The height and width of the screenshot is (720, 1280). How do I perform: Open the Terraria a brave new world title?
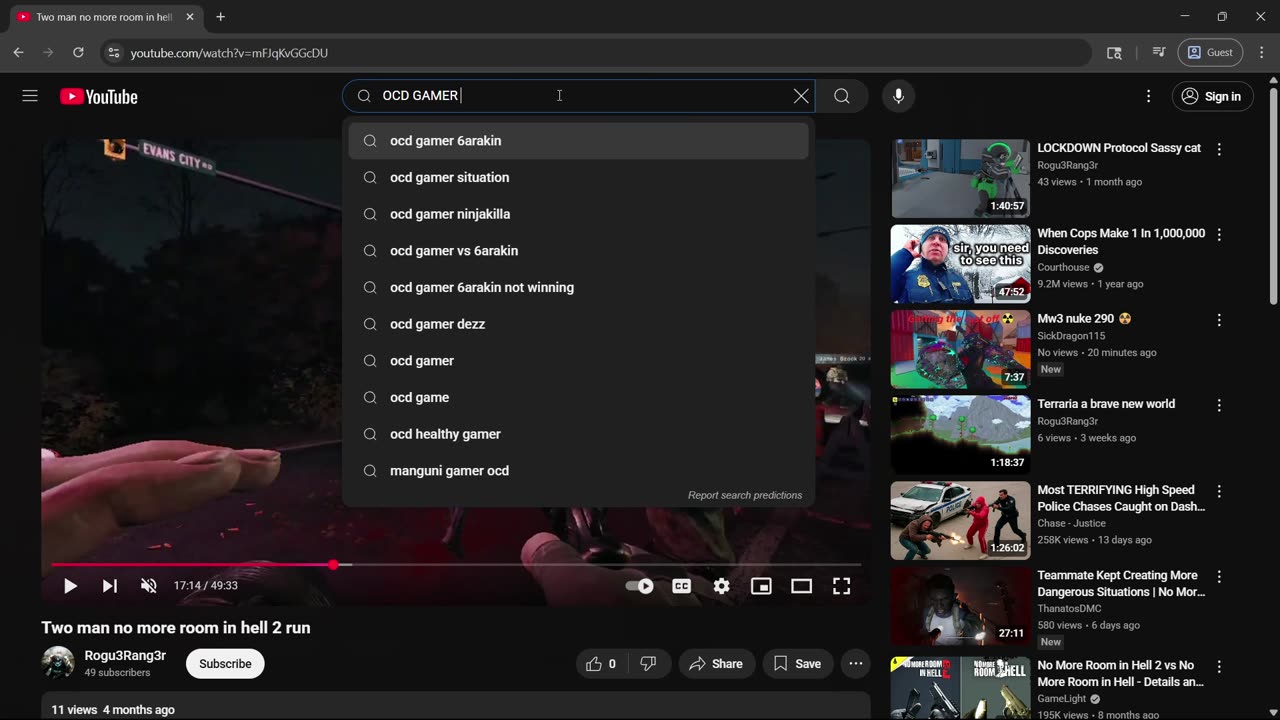(1106, 404)
